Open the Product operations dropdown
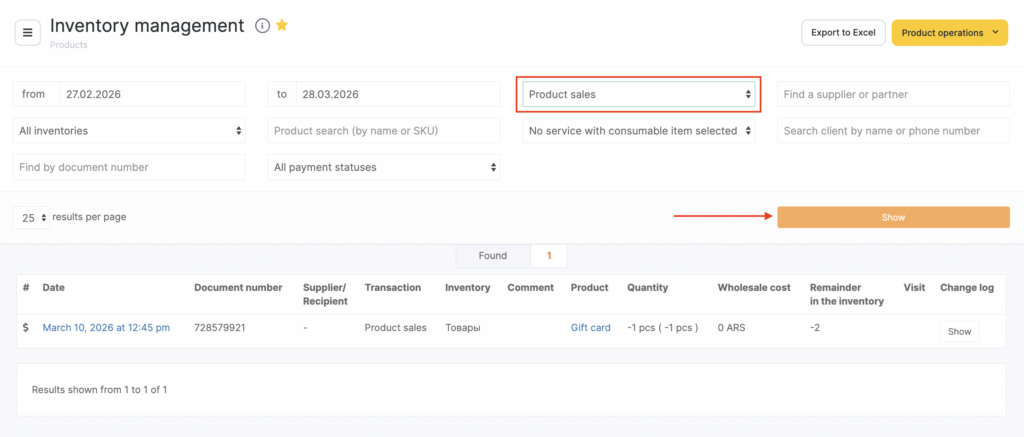Viewport: 1024px width, 437px height. pos(949,32)
